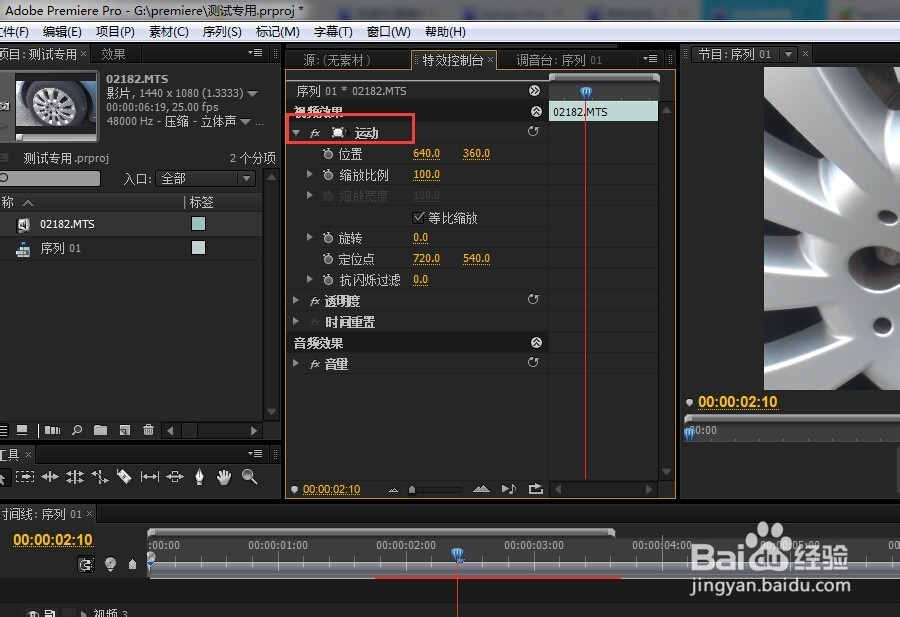This screenshot has width=900, height=617.
Task: Switch to the 源:(无素材) tab
Action: coord(337,60)
